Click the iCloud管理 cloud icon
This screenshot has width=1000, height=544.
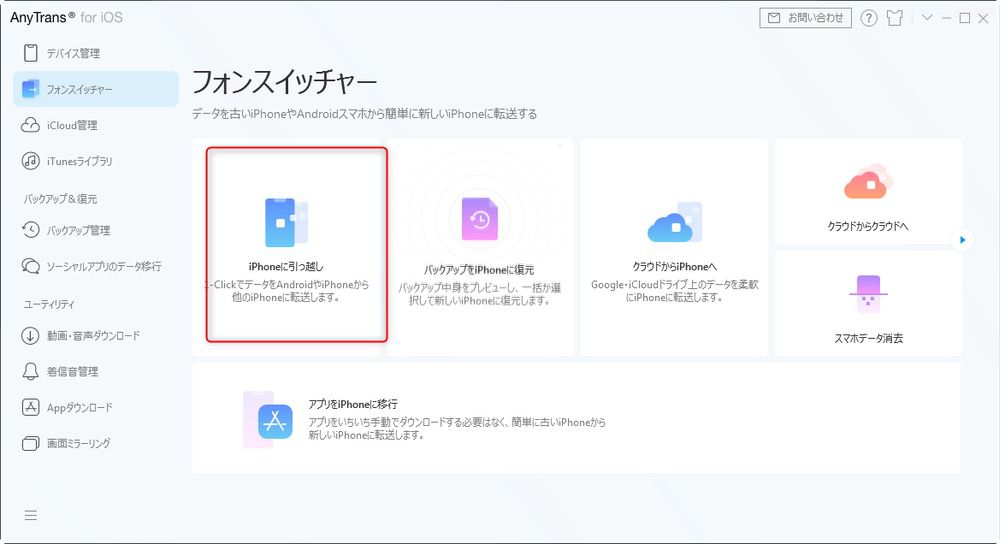tap(30, 125)
